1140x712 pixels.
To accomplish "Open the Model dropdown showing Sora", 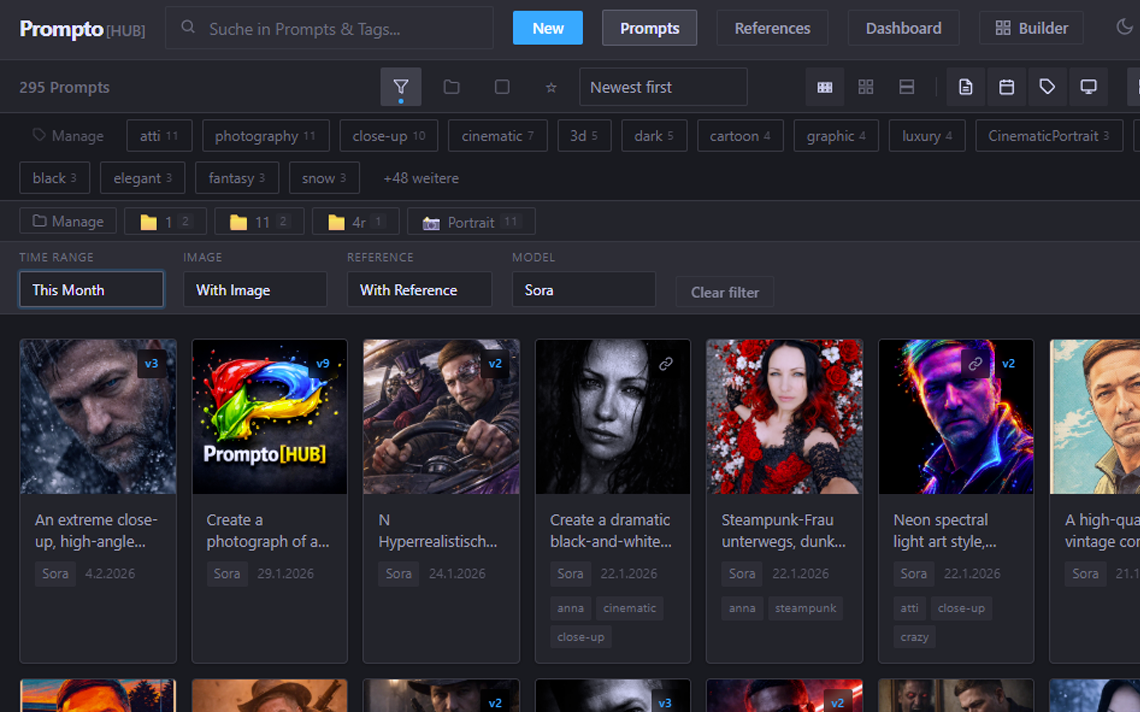I will coord(583,290).
